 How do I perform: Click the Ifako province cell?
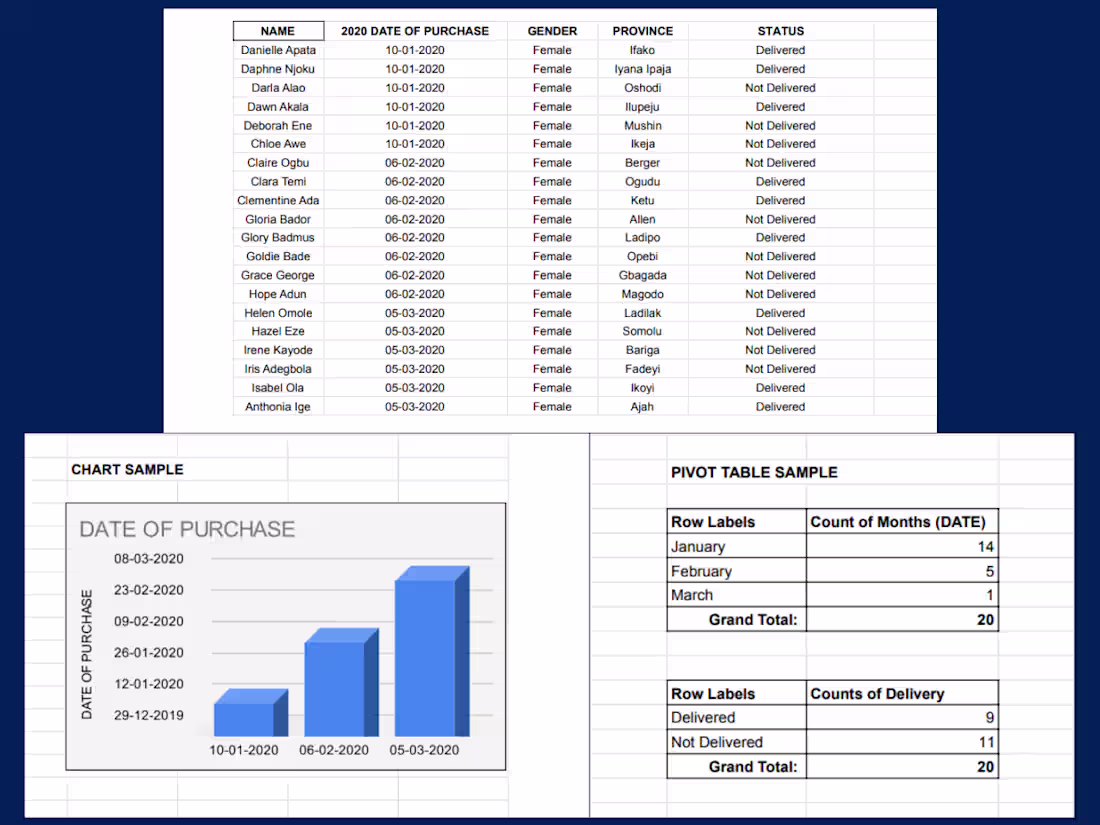click(642, 49)
